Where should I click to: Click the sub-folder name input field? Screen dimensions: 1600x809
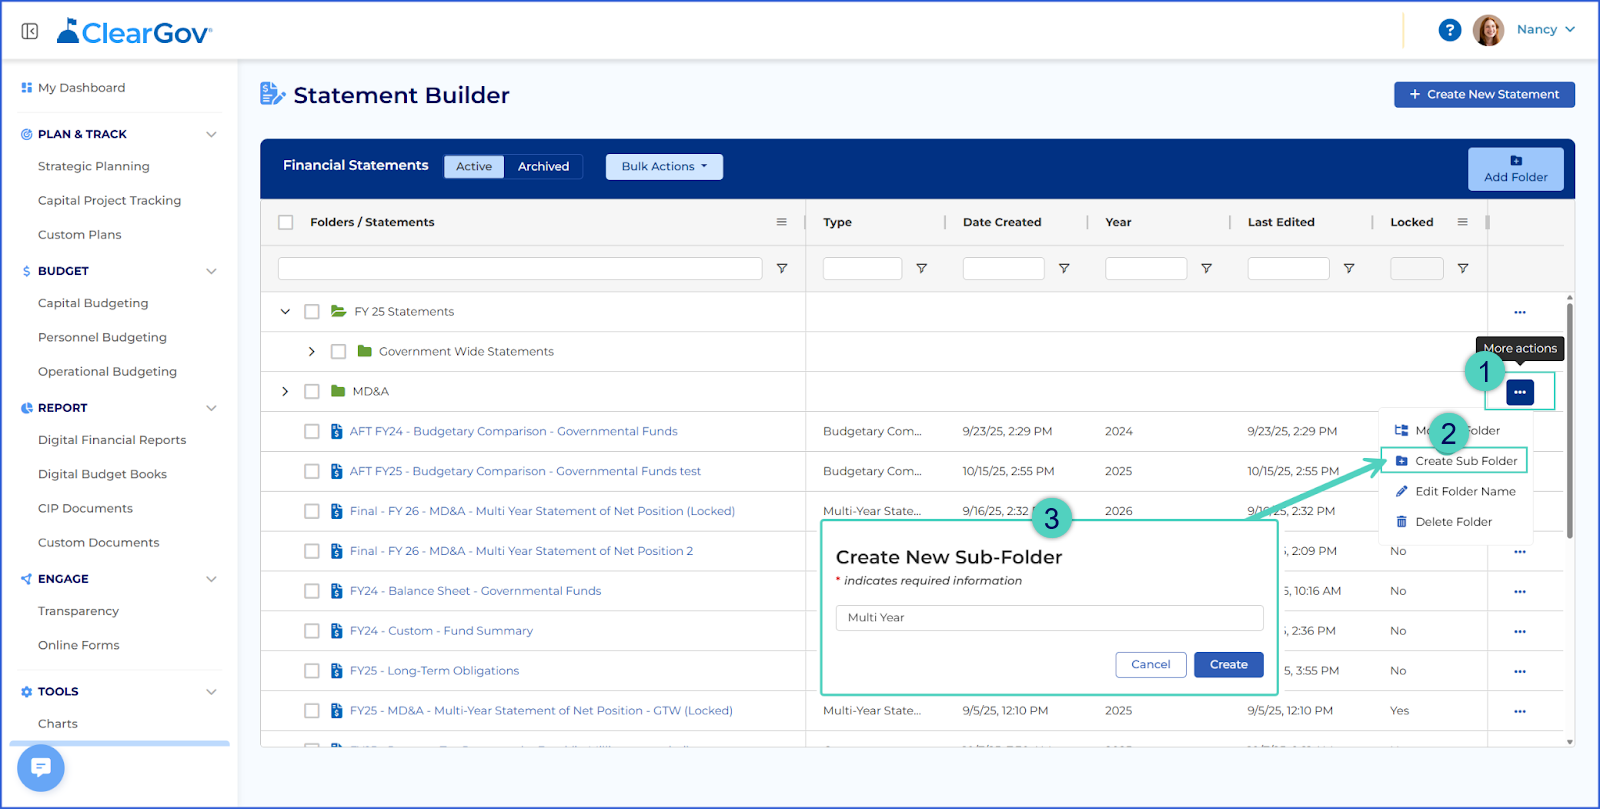pyautogui.click(x=1049, y=618)
